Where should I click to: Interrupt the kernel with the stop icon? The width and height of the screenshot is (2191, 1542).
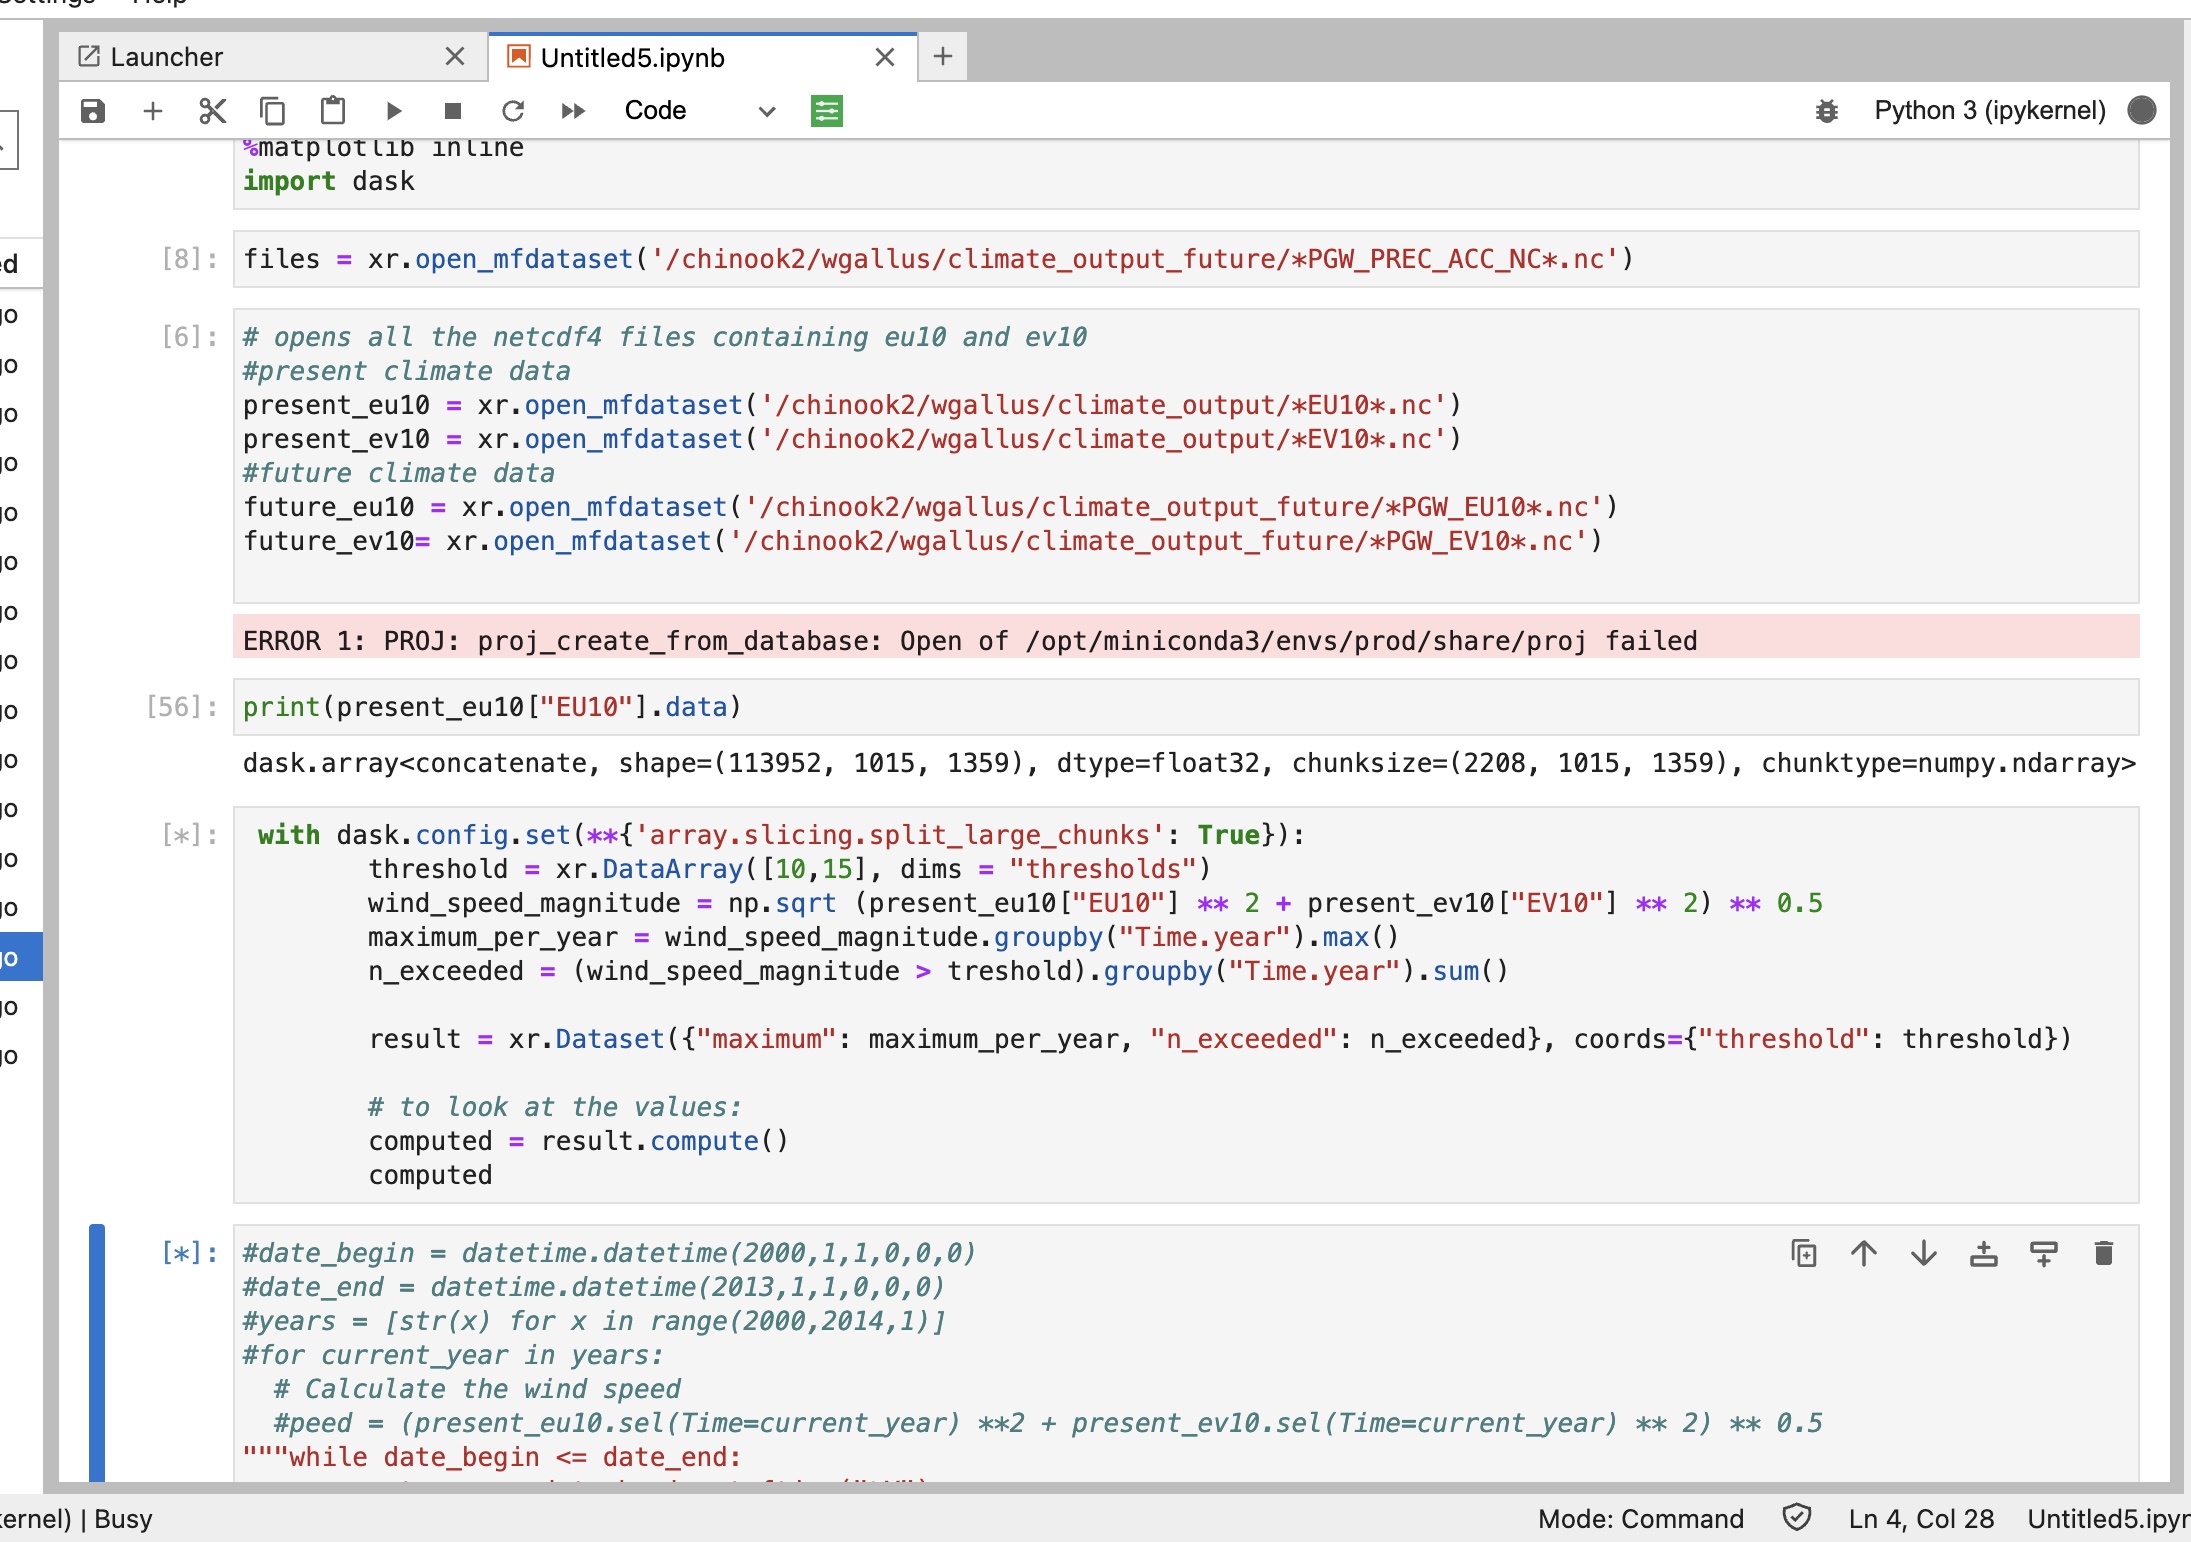pyautogui.click(x=453, y=111)
